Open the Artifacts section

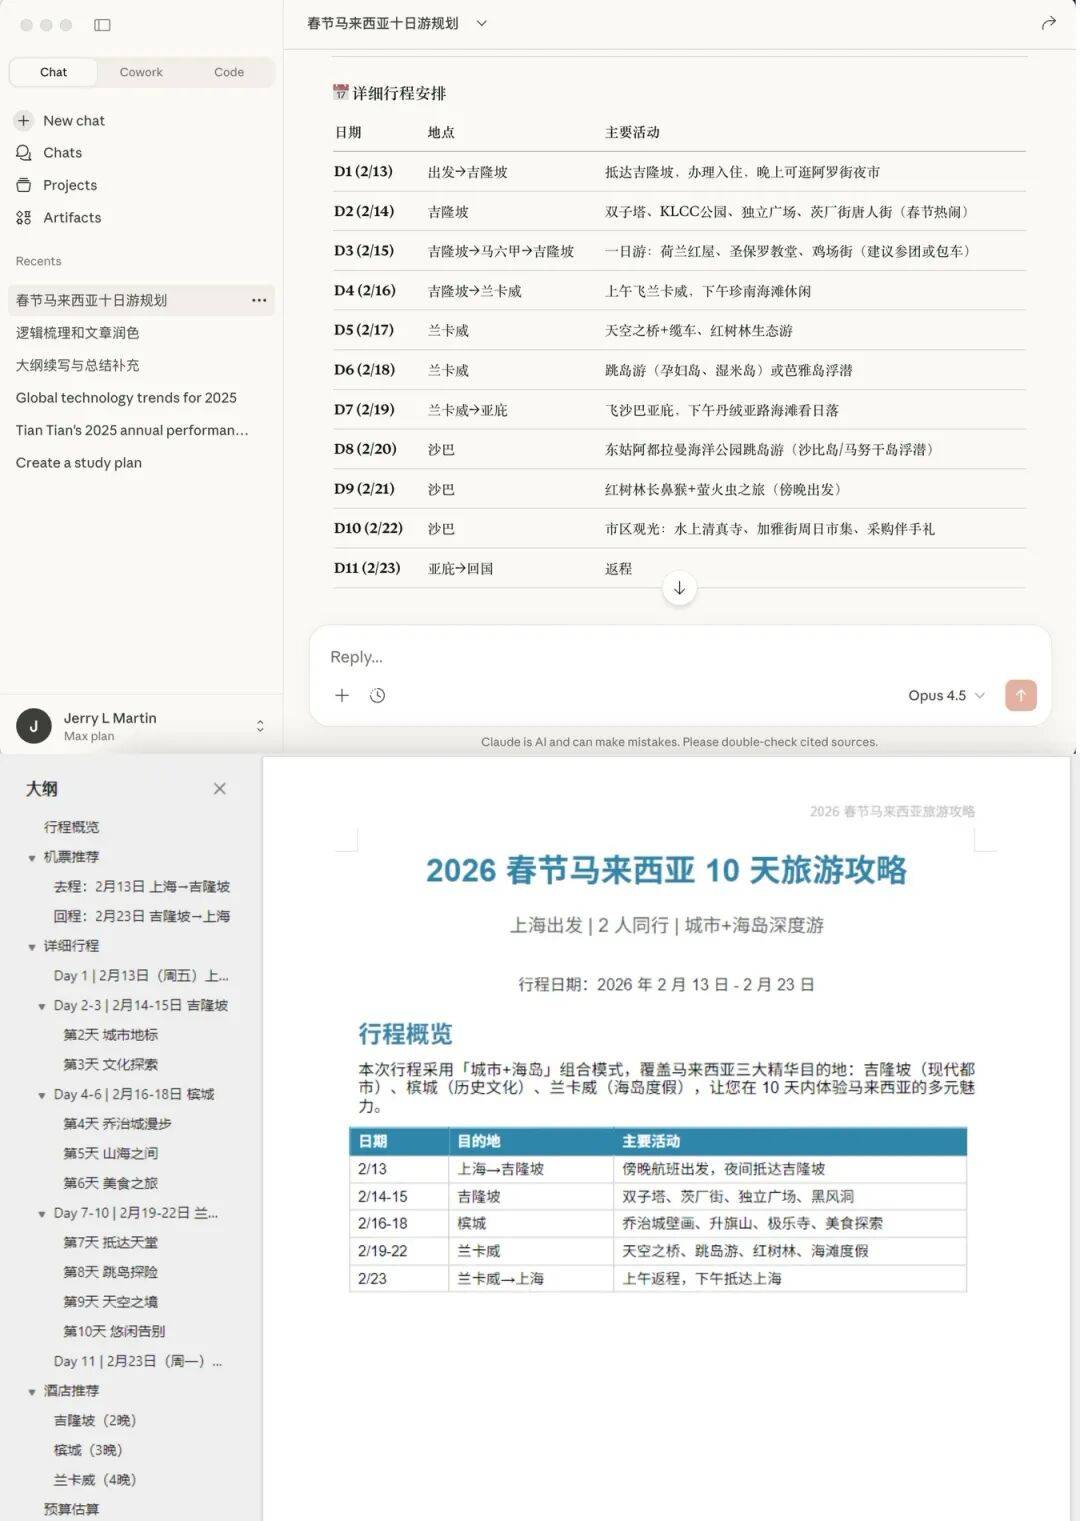72,217
